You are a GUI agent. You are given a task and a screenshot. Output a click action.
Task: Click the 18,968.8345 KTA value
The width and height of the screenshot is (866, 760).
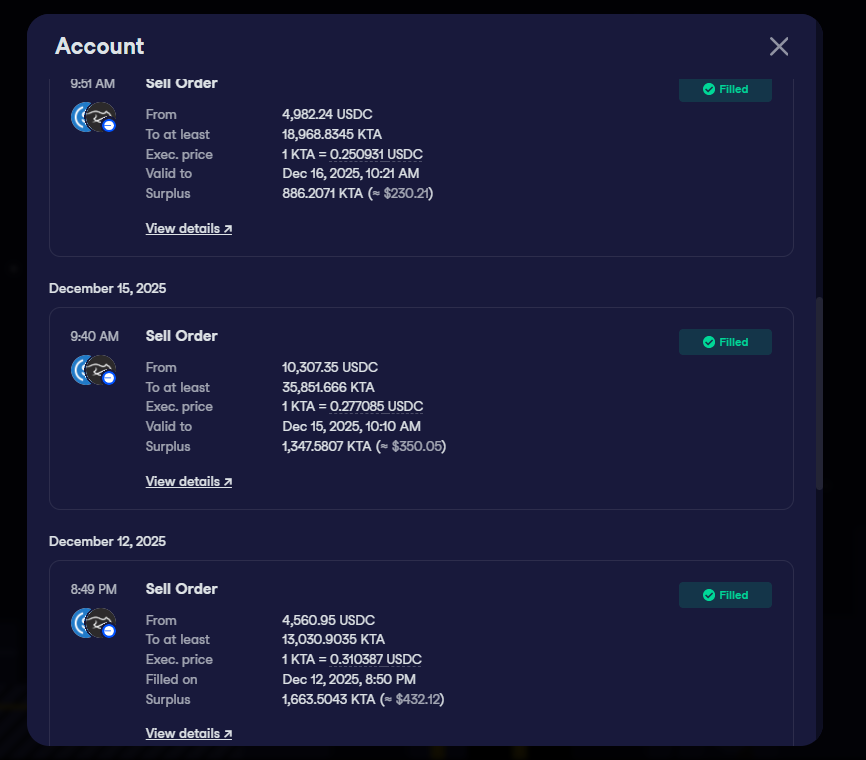coord(331,134)
